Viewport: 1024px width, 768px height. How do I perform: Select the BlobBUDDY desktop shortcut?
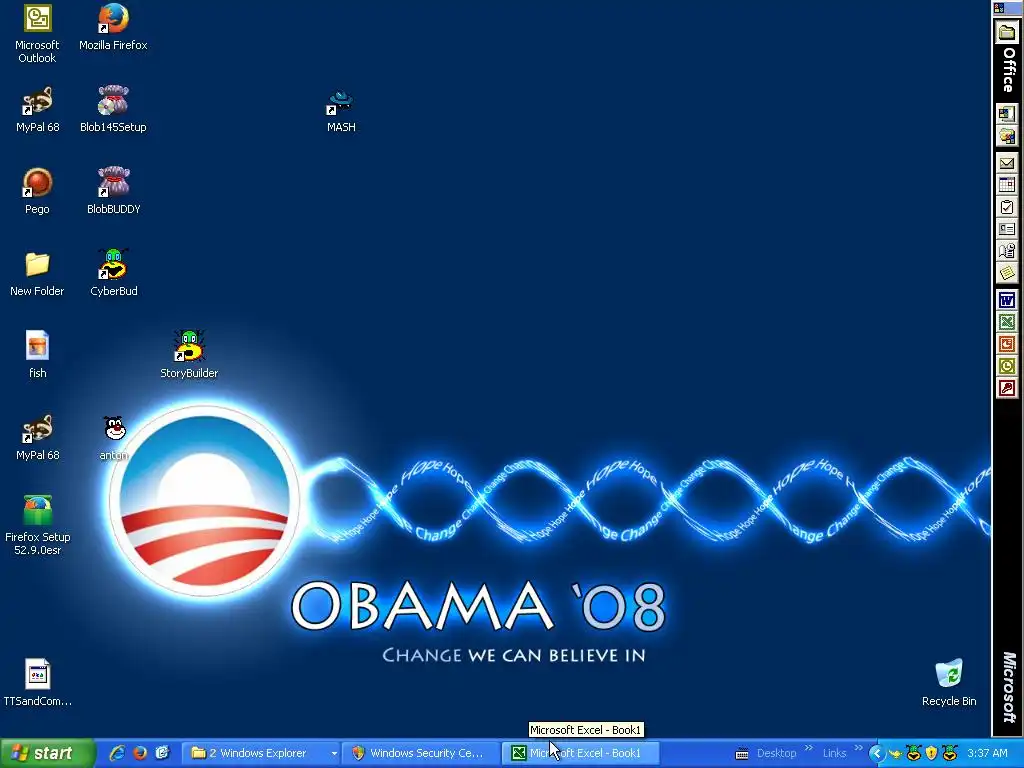coord(114,191)
